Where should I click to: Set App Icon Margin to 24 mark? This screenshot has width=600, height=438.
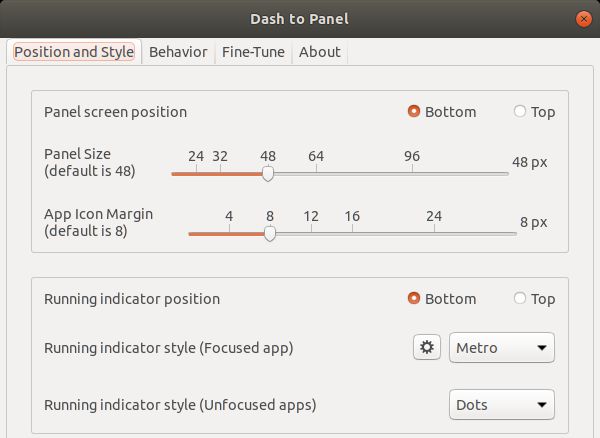434,233
